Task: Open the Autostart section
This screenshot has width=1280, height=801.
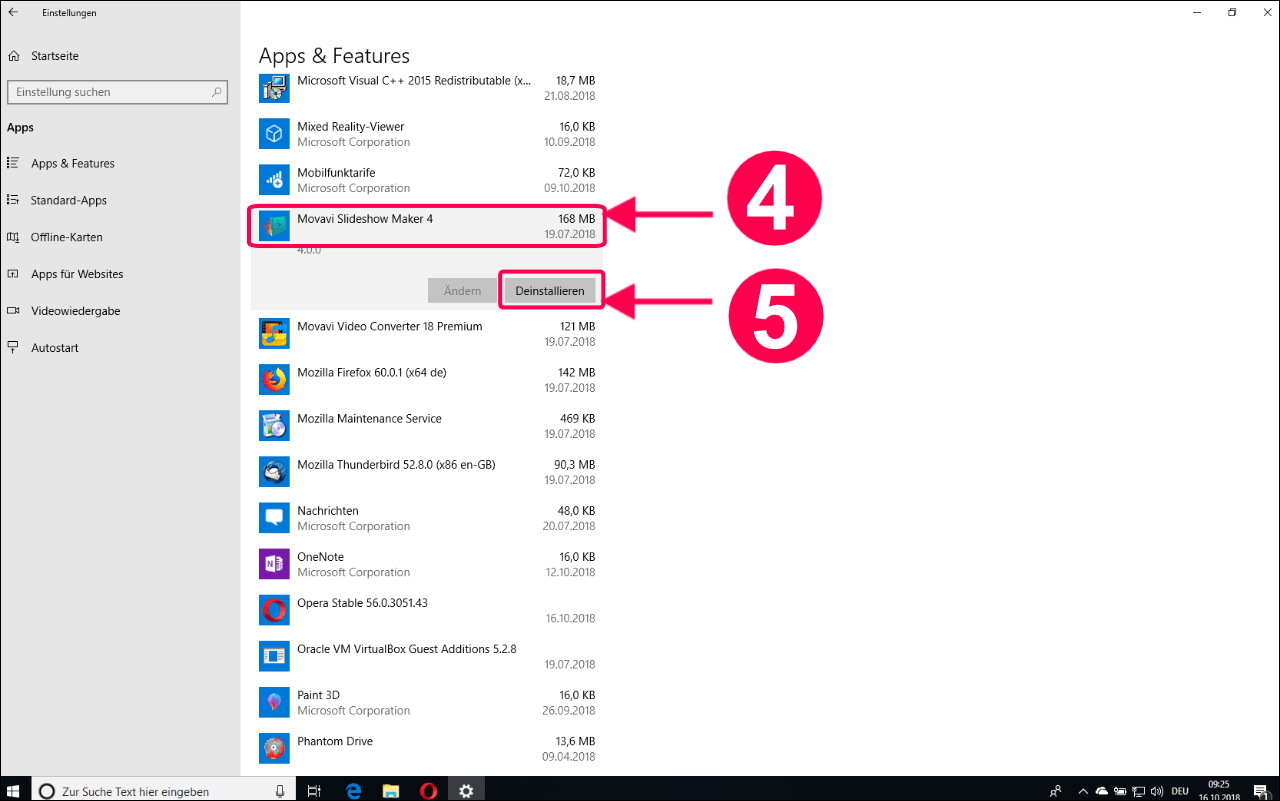Action: click(54, 348)
